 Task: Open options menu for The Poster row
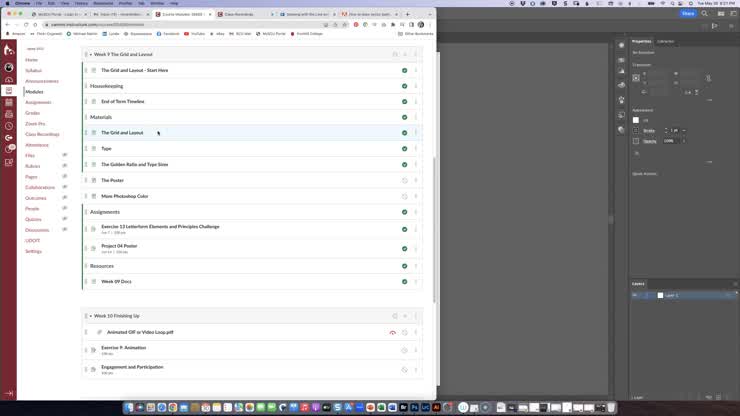tap(416, 180)
